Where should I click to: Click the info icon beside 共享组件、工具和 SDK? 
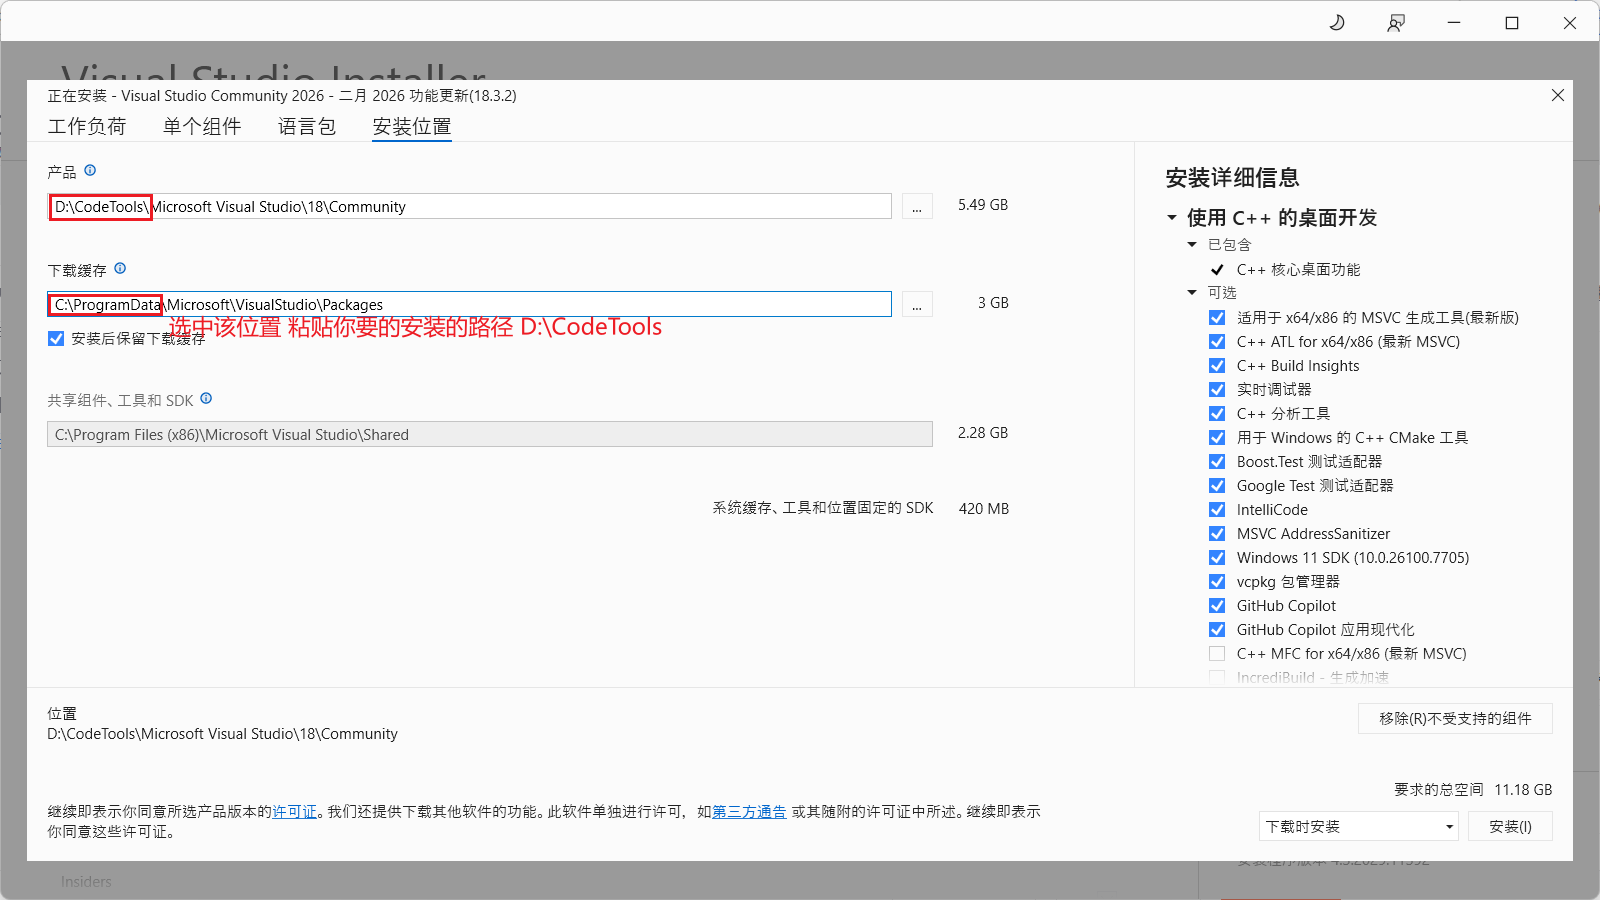tap(206, 398)
